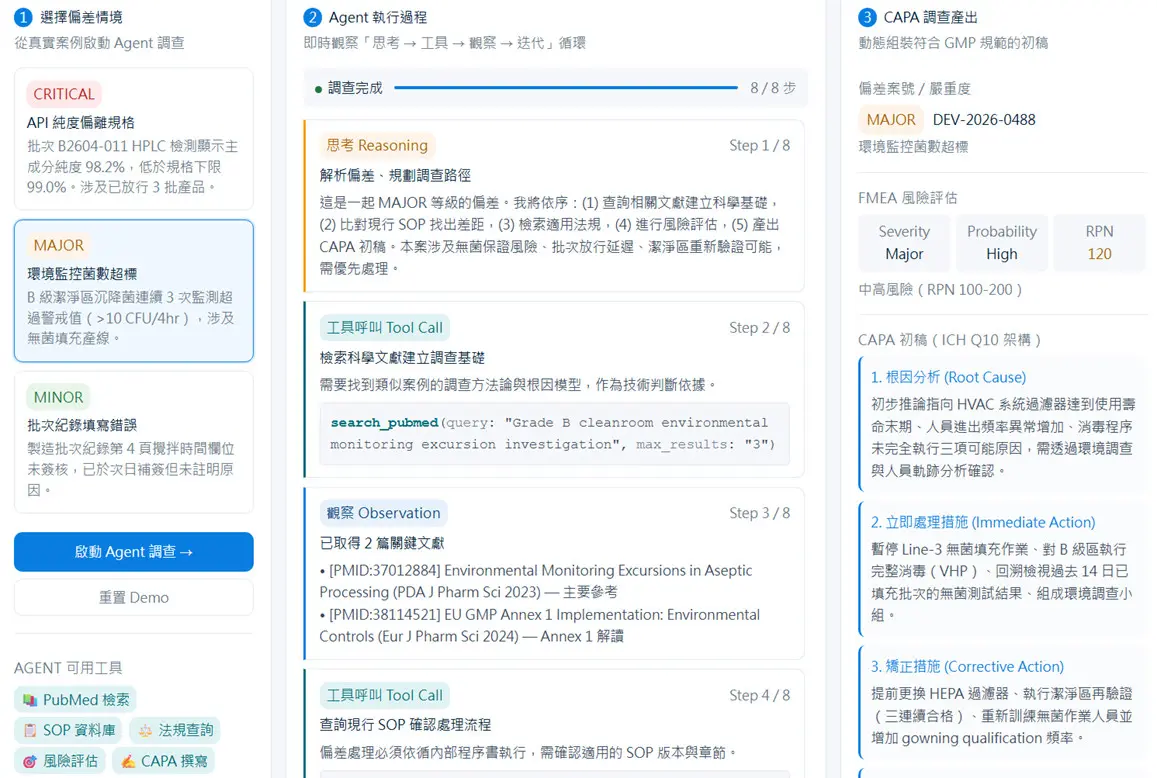Click the 法規查詢 scales icon
Image resolution: width=1157 pixels, height=778 pixels.
tap(145, 730)
